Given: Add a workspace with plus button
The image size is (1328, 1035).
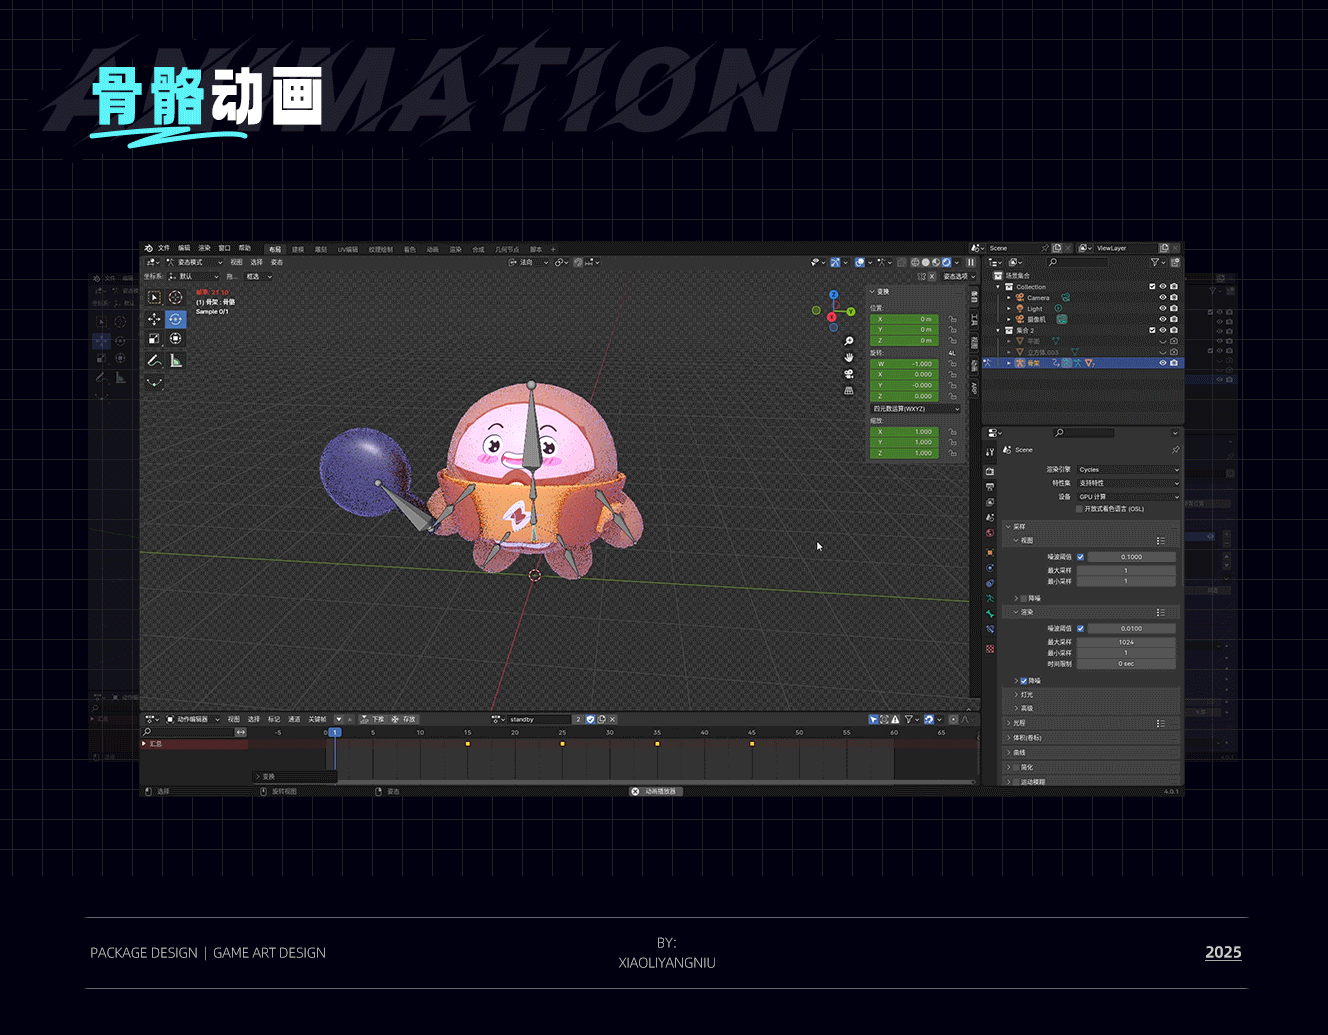Looking at the screenshot, I should 553,250.
